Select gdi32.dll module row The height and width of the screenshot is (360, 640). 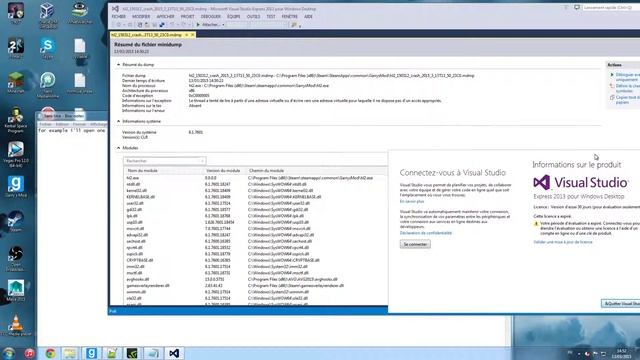point(255,209)
